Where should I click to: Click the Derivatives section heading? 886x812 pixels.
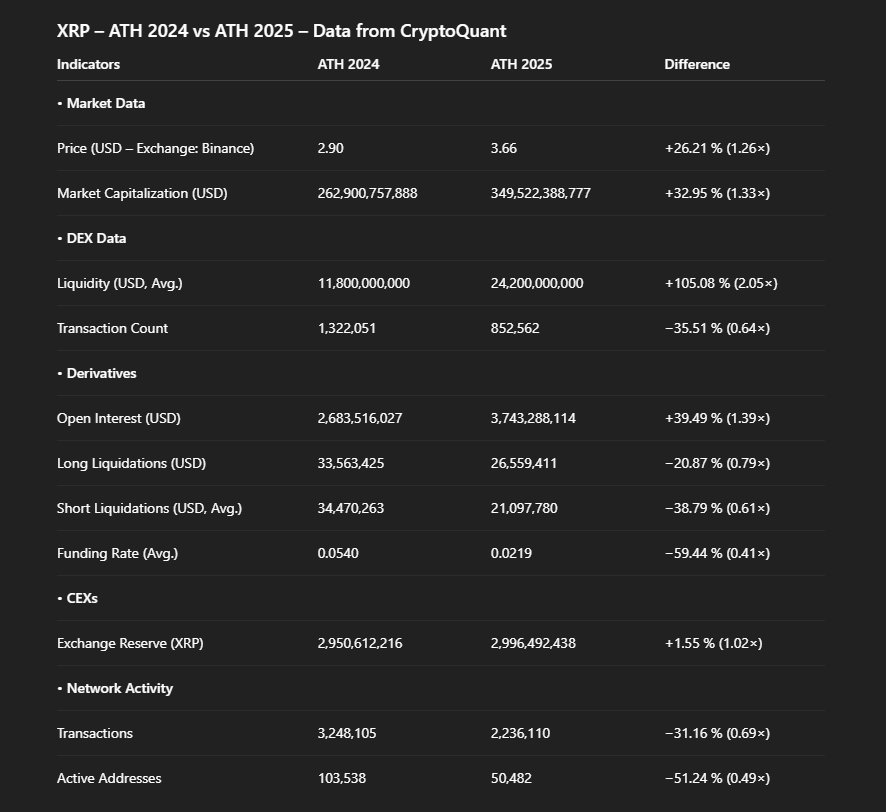pyautogui.click(x=101, y=373)
